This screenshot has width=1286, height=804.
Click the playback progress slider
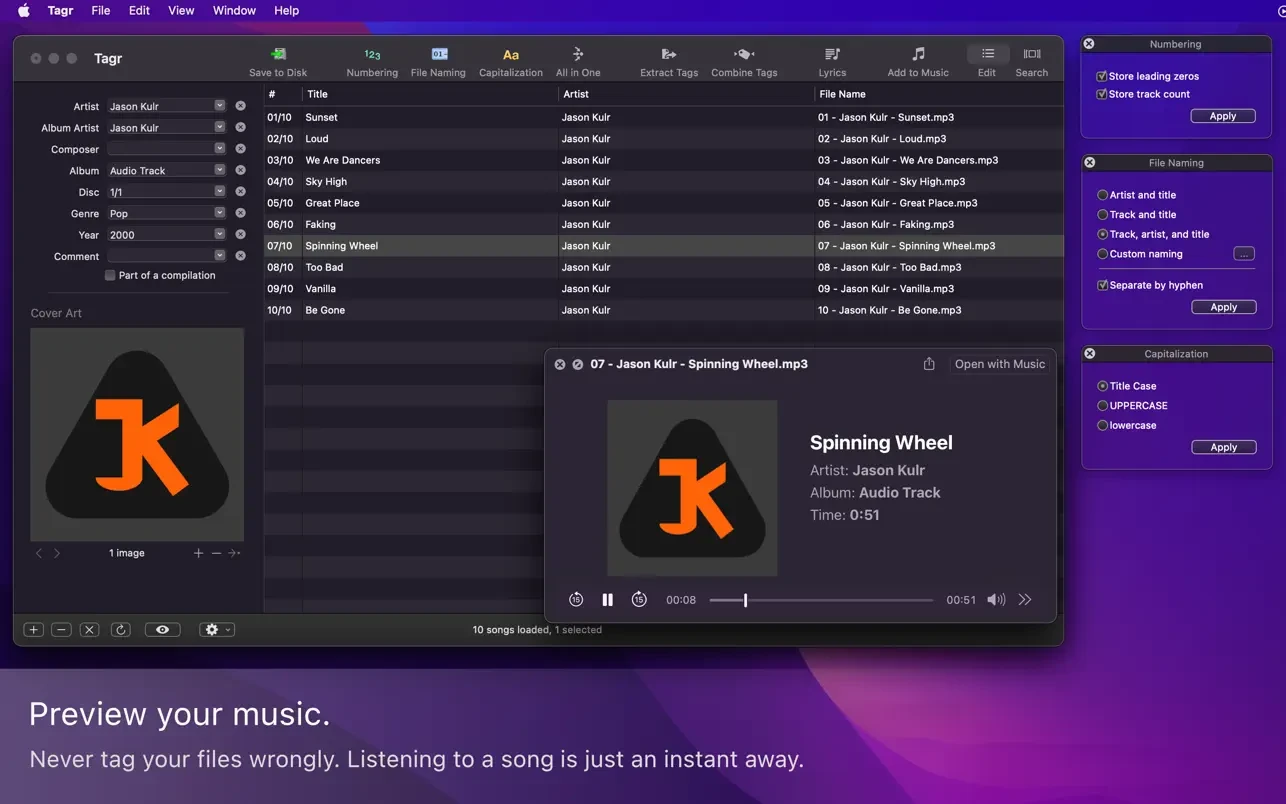click(x=820, y=600)
